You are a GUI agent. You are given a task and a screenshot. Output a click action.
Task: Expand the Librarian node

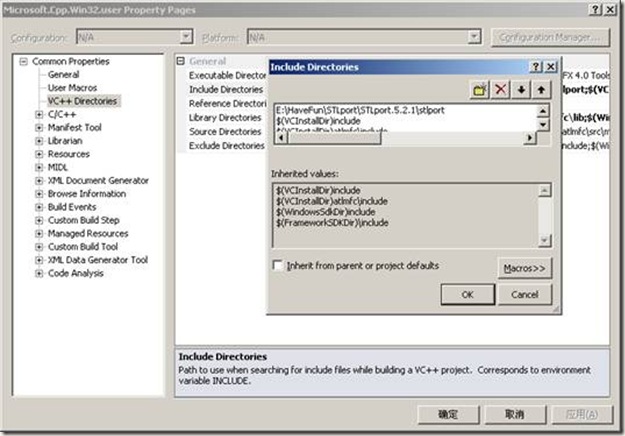(39, 141)
